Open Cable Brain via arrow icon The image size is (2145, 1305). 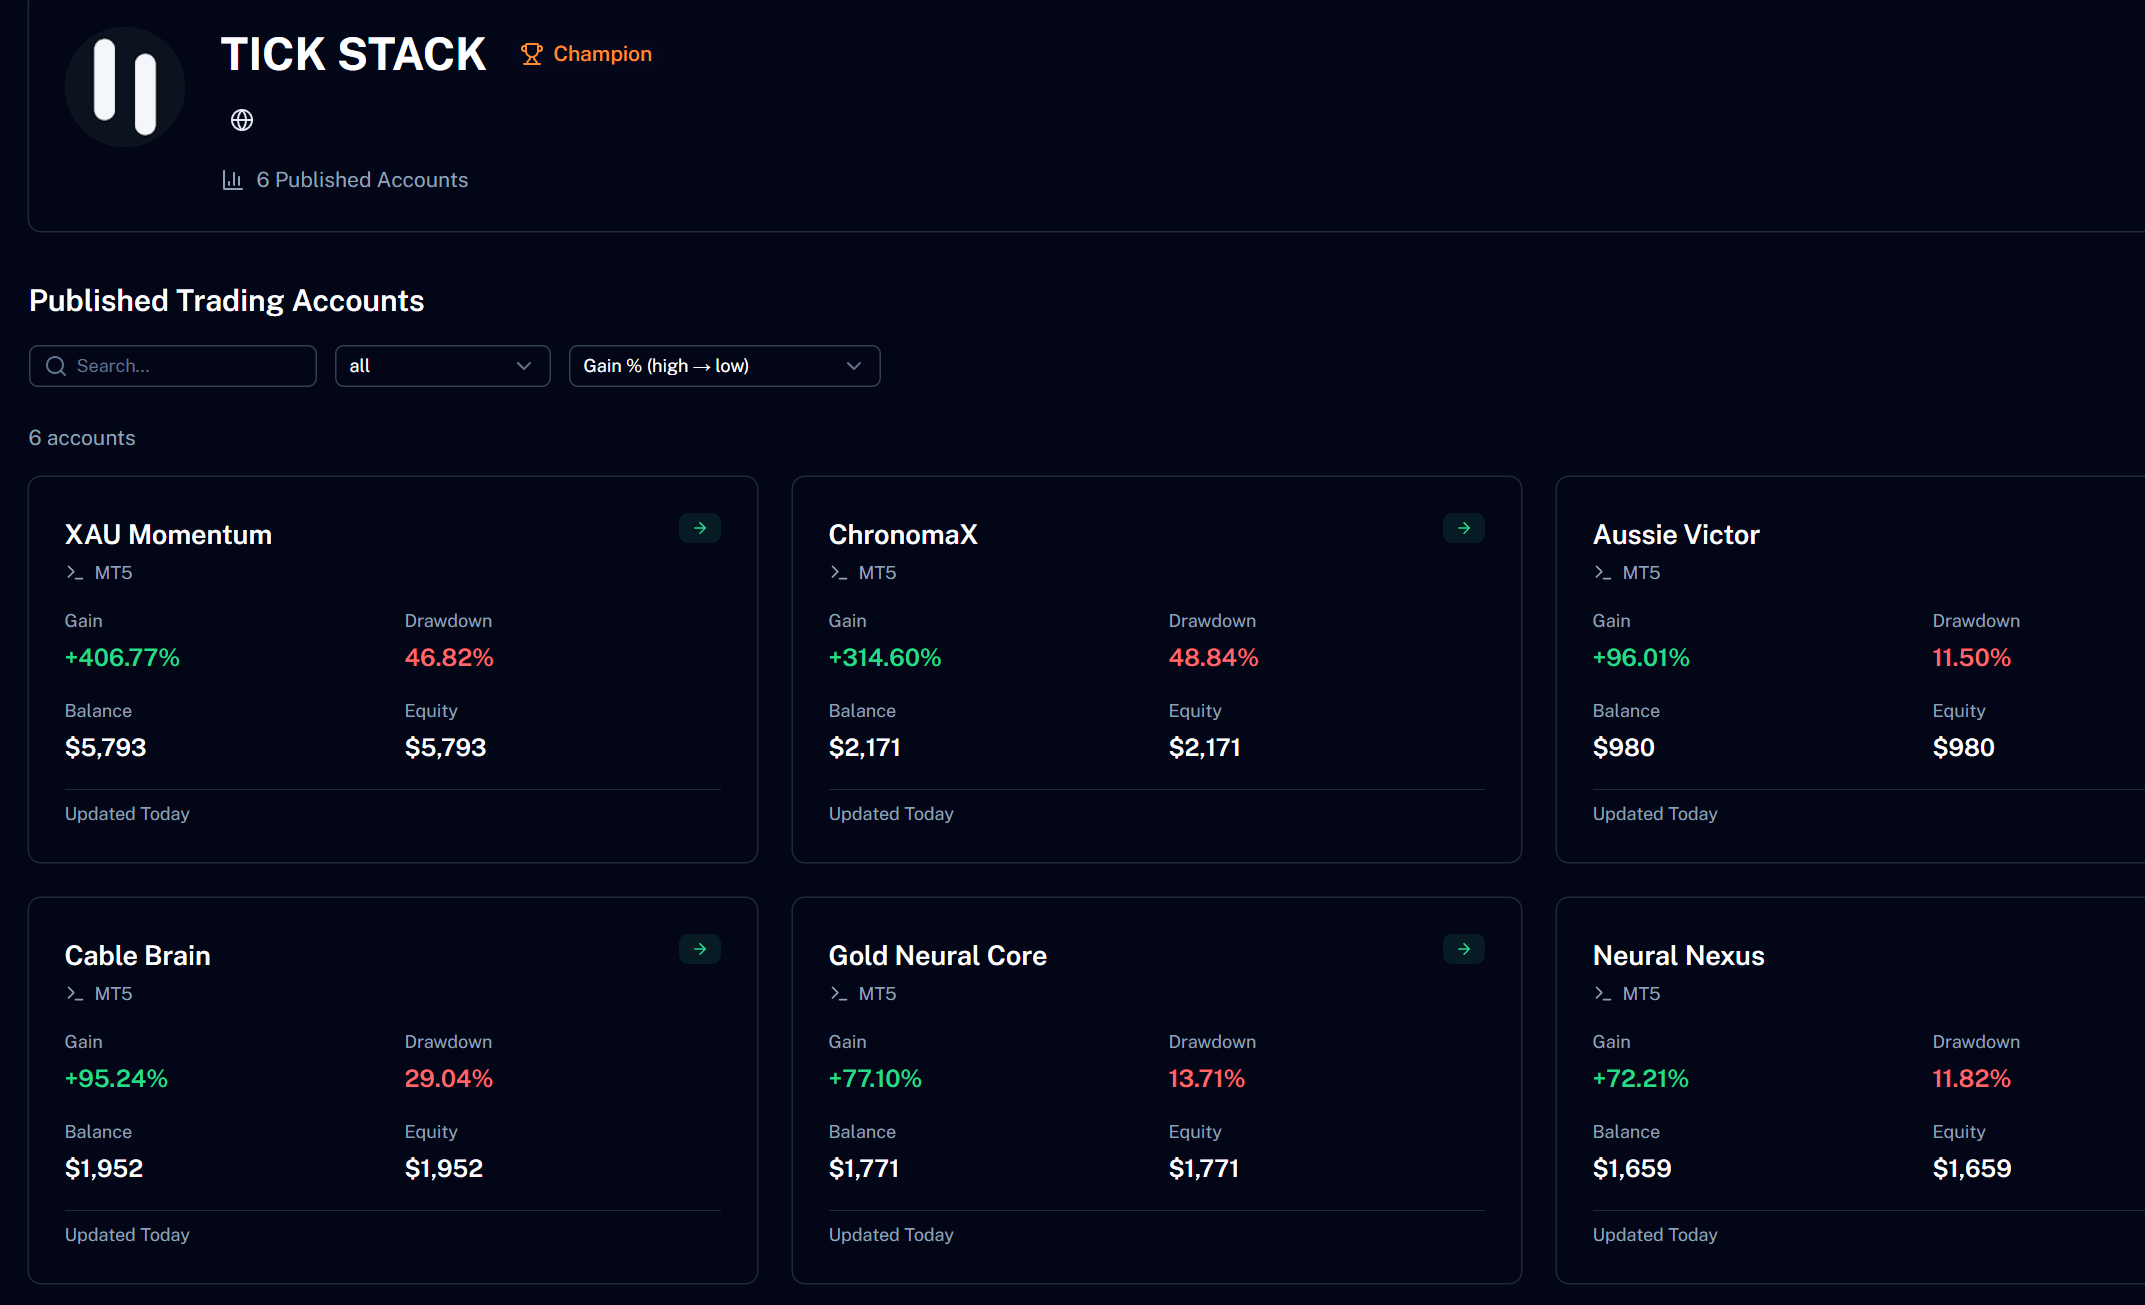pyautogui.click(x=700, y=949)
